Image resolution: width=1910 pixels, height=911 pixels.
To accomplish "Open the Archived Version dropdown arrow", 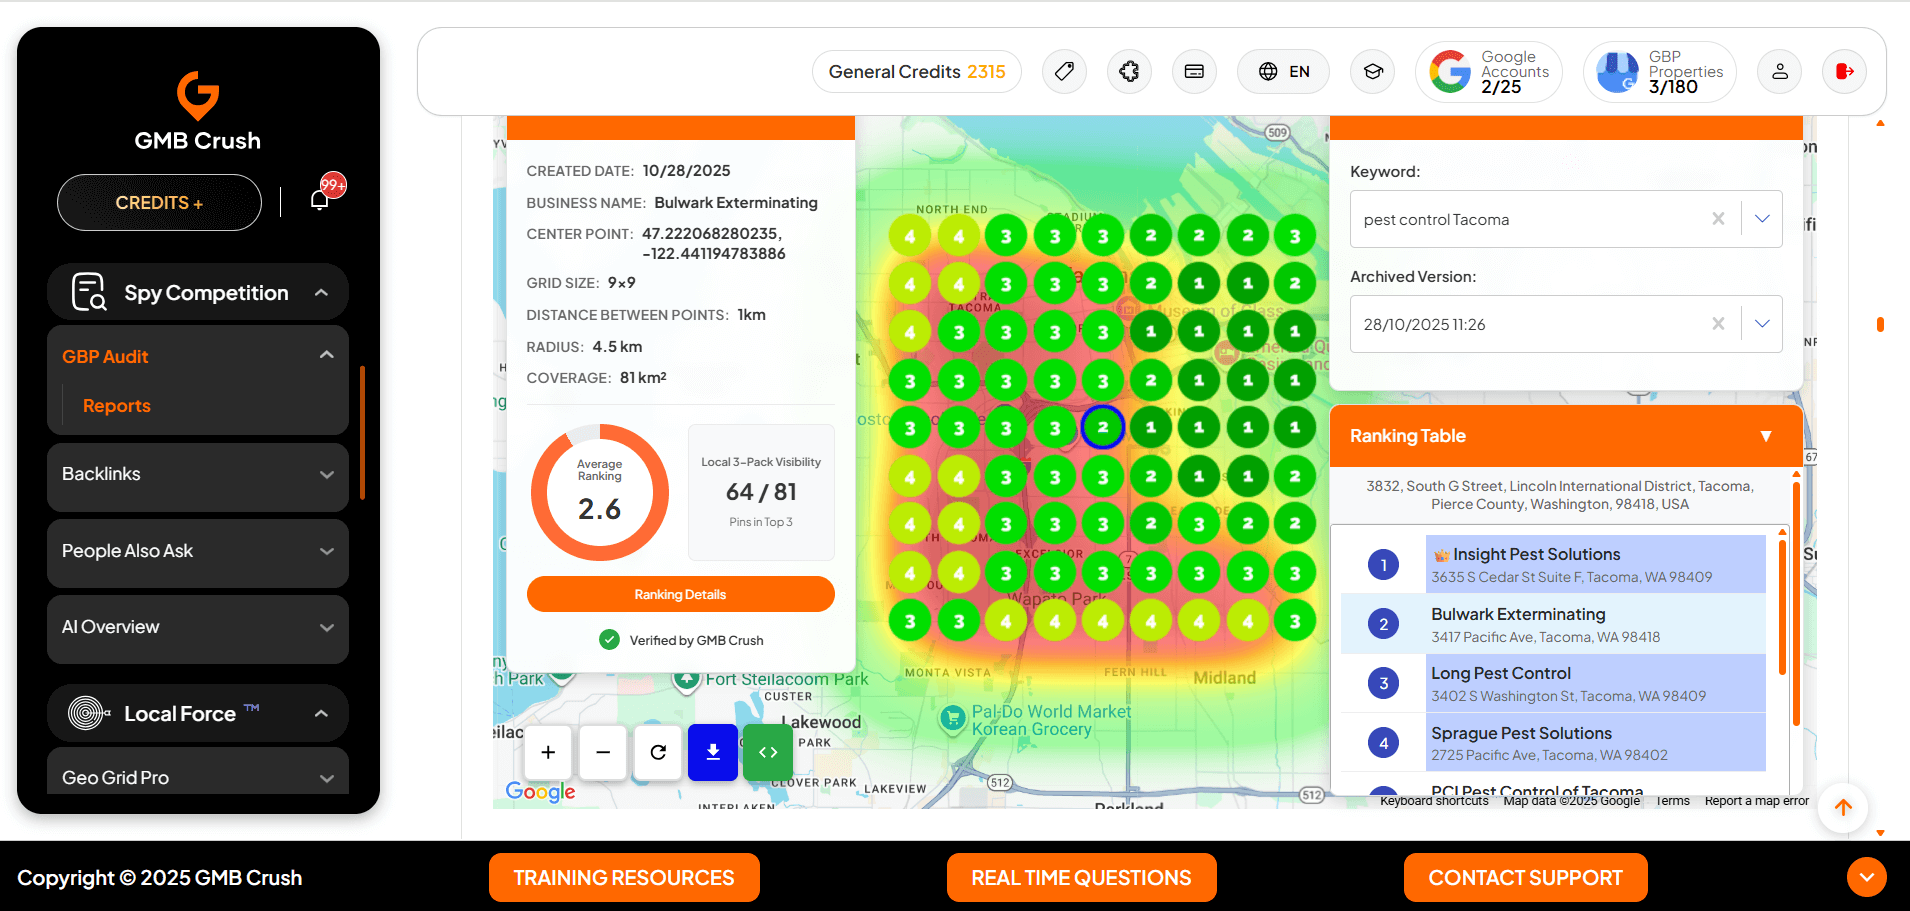I will [x=1762, y=324].
